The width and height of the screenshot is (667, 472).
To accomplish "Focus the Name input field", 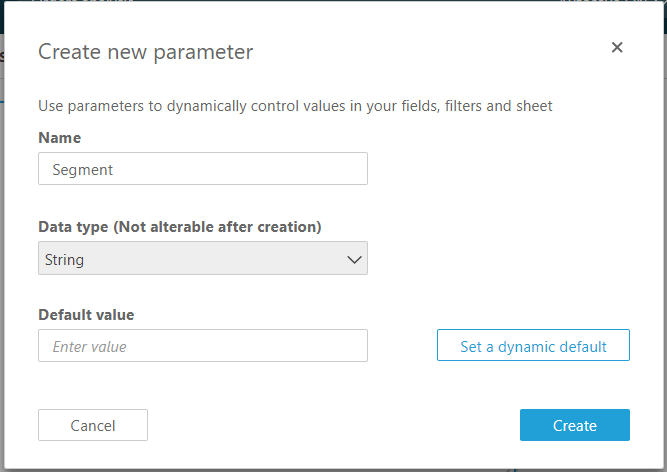I will point(202,169).
